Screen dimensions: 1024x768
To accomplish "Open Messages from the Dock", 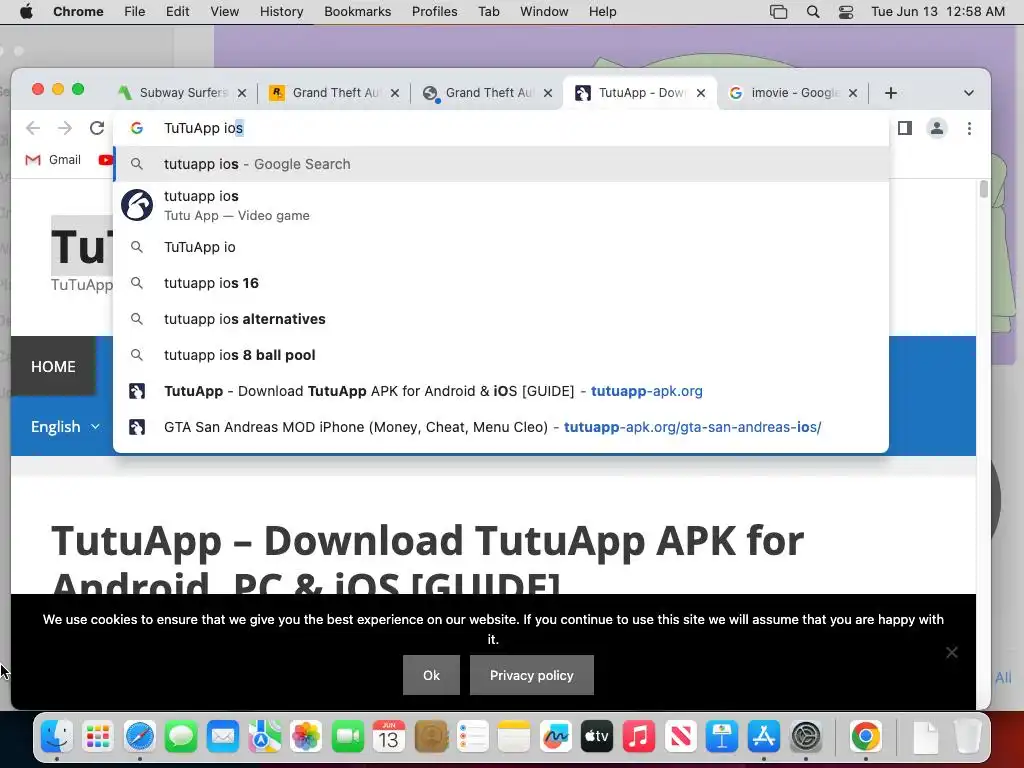I will pos(181,737).
